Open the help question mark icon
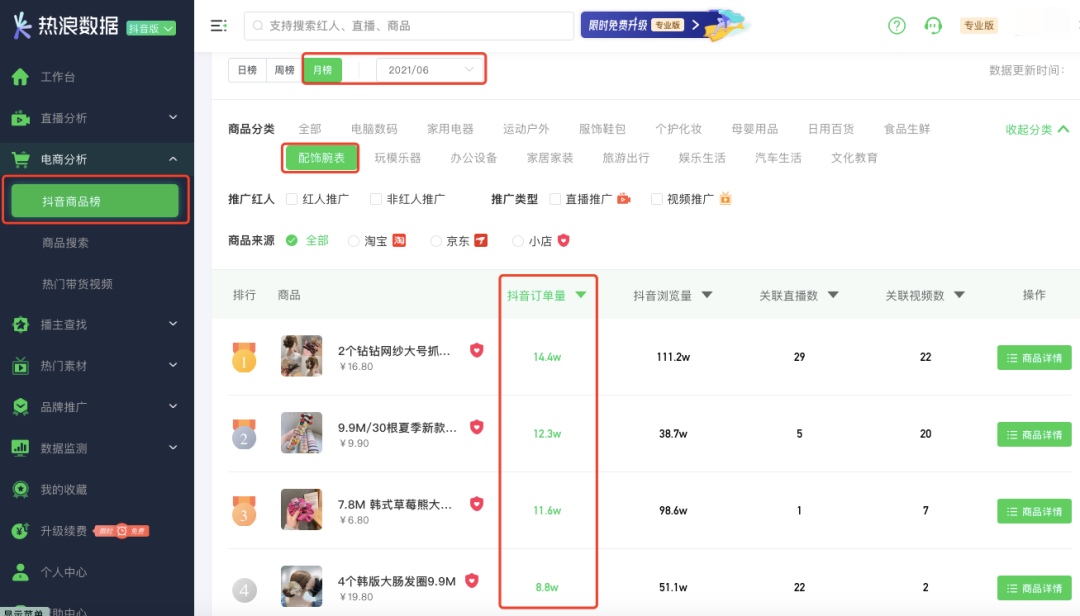 (896, 25)
